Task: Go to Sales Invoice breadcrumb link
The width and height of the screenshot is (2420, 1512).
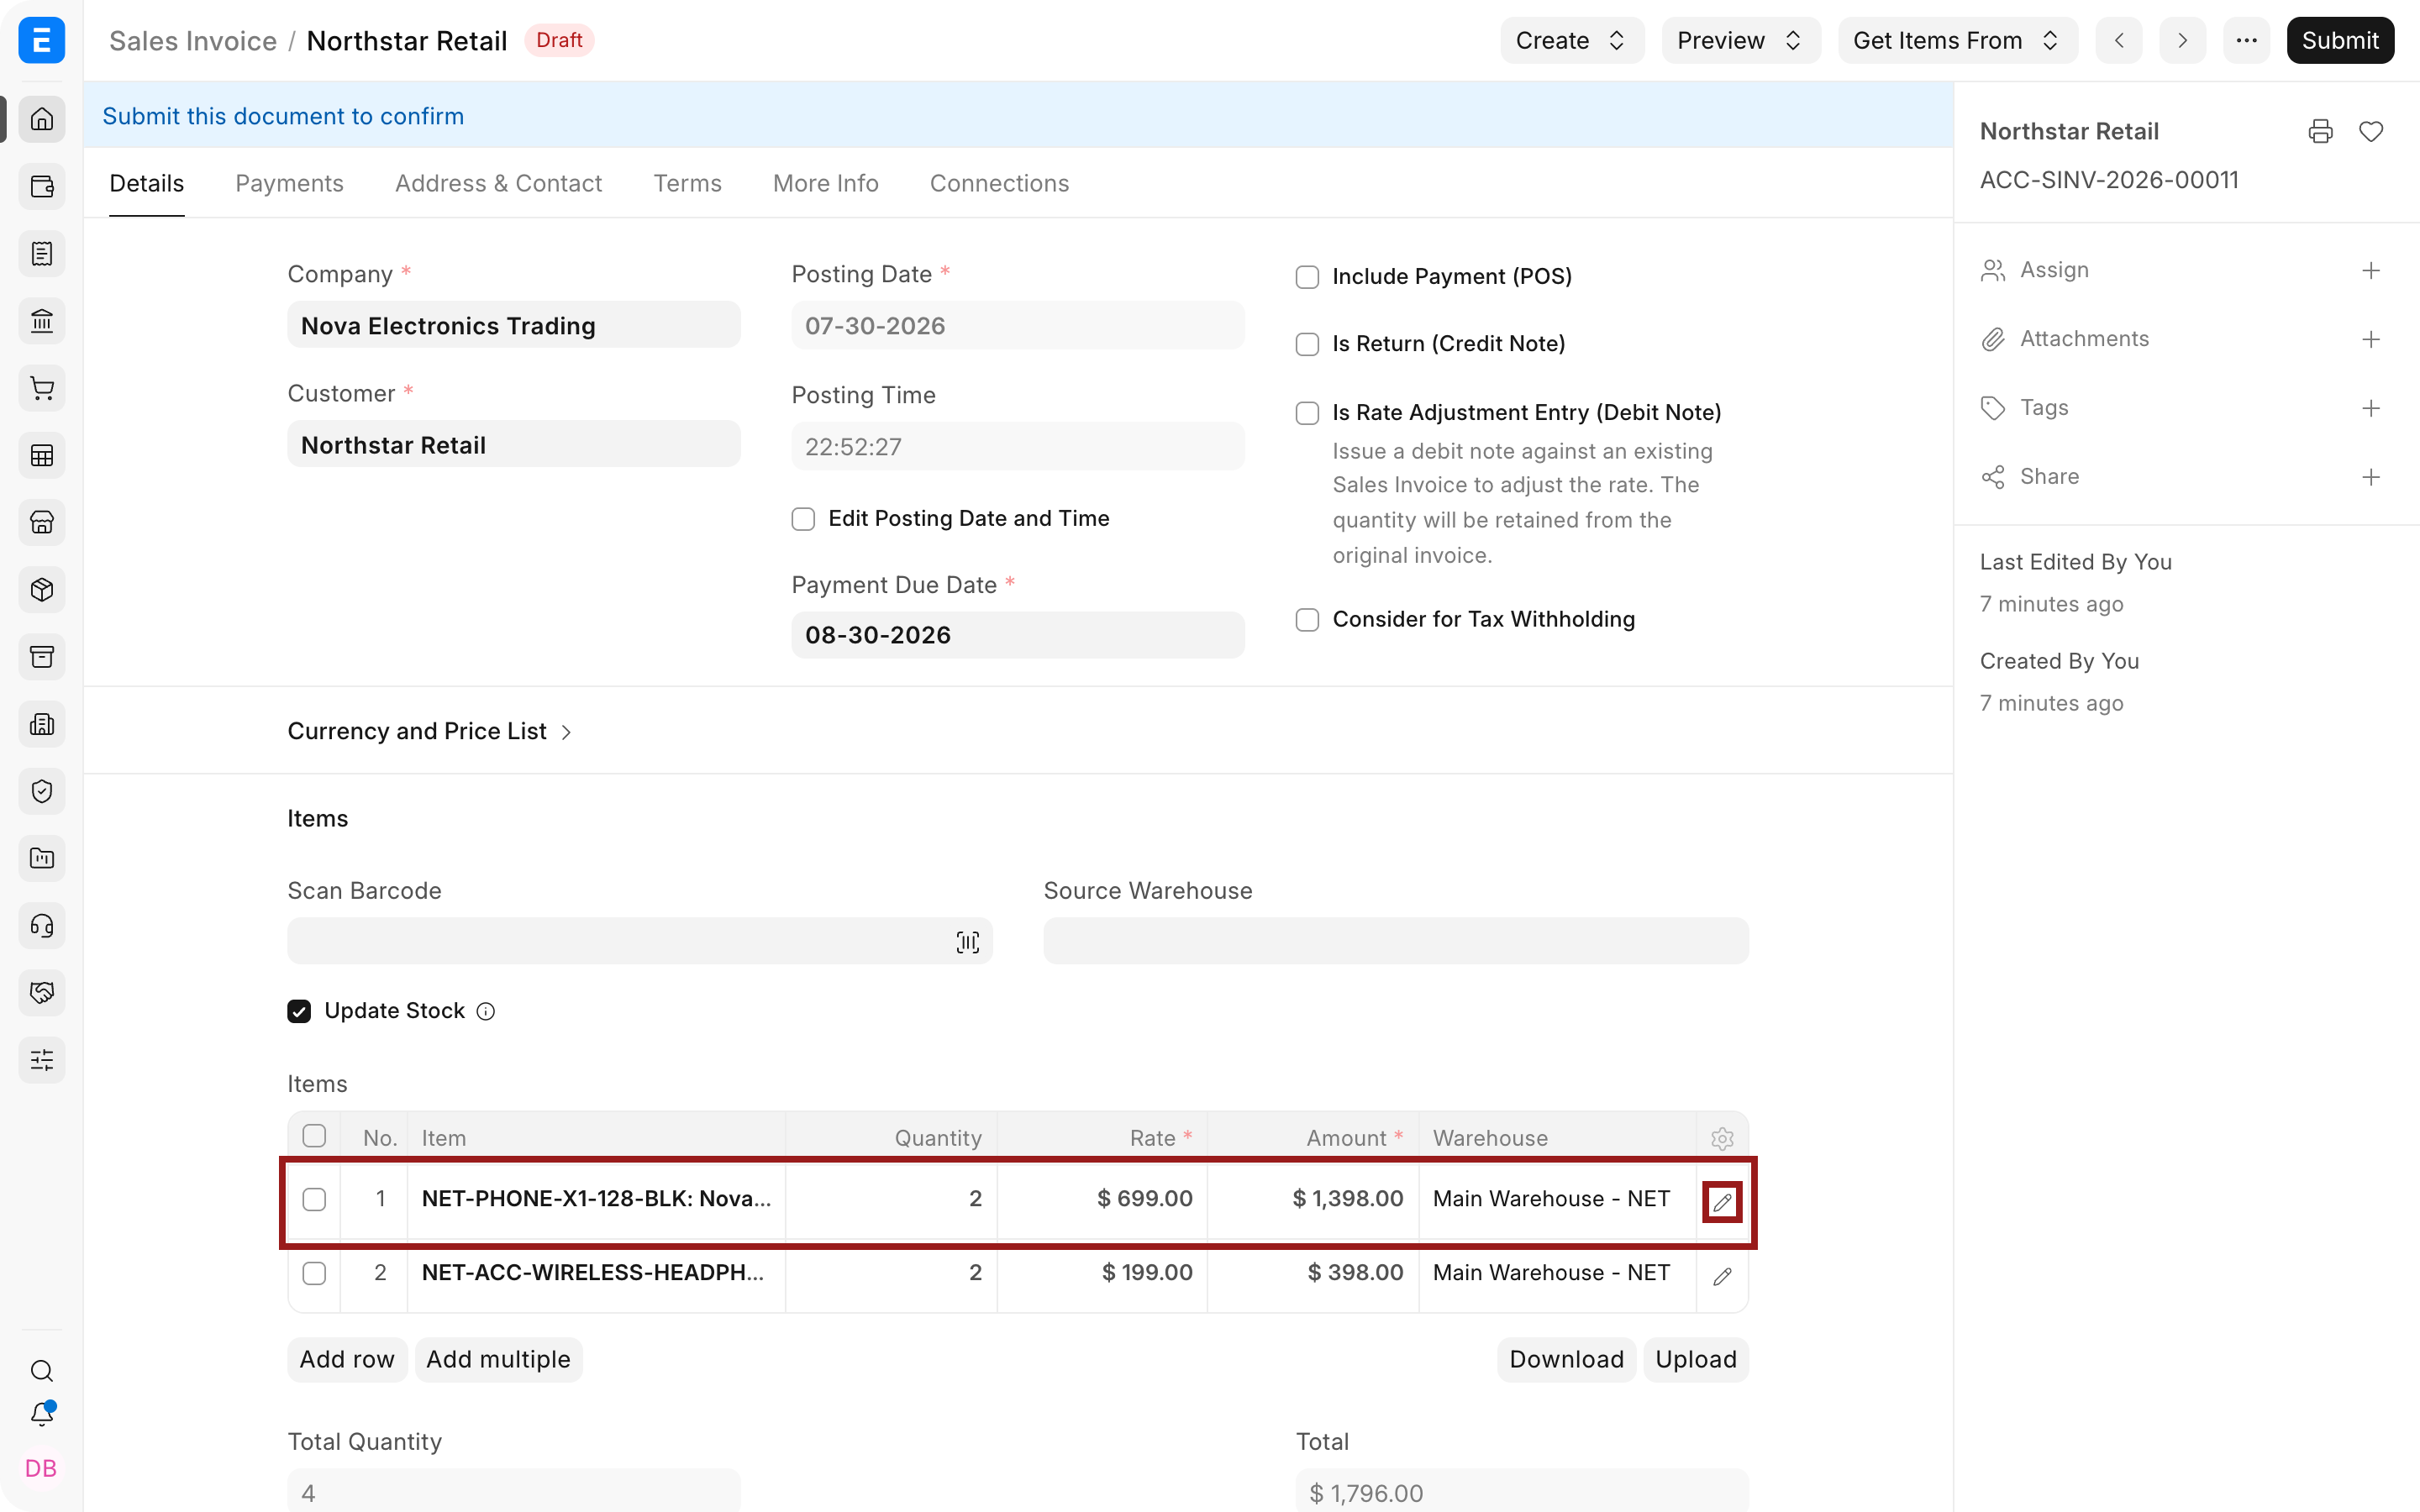Action: click(x=192, y=41)
